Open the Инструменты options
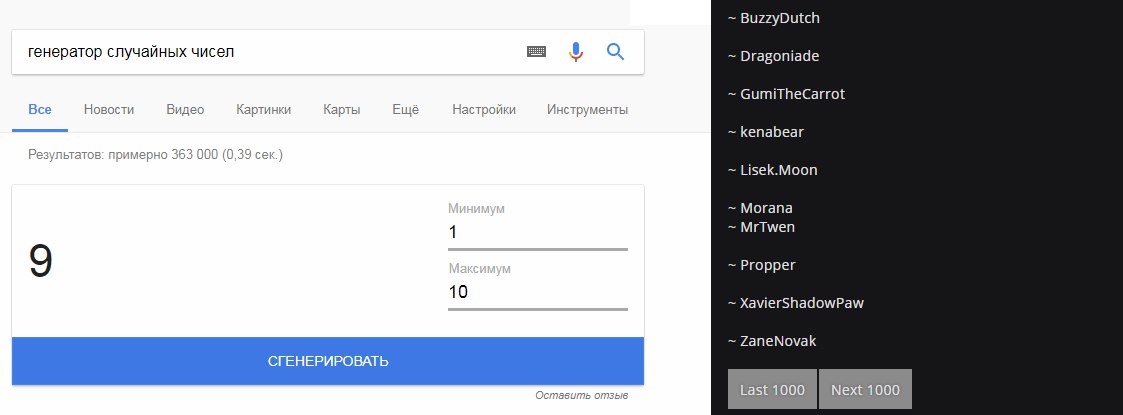 (587, 110)
